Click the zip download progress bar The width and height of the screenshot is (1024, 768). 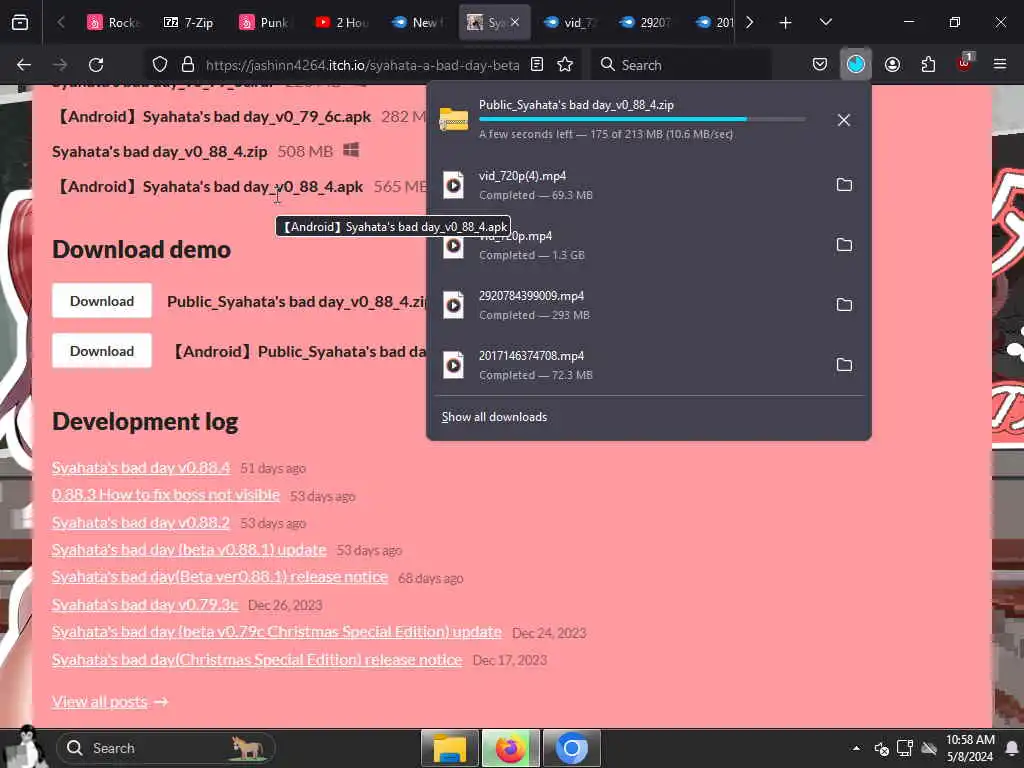tap(642, 120)
